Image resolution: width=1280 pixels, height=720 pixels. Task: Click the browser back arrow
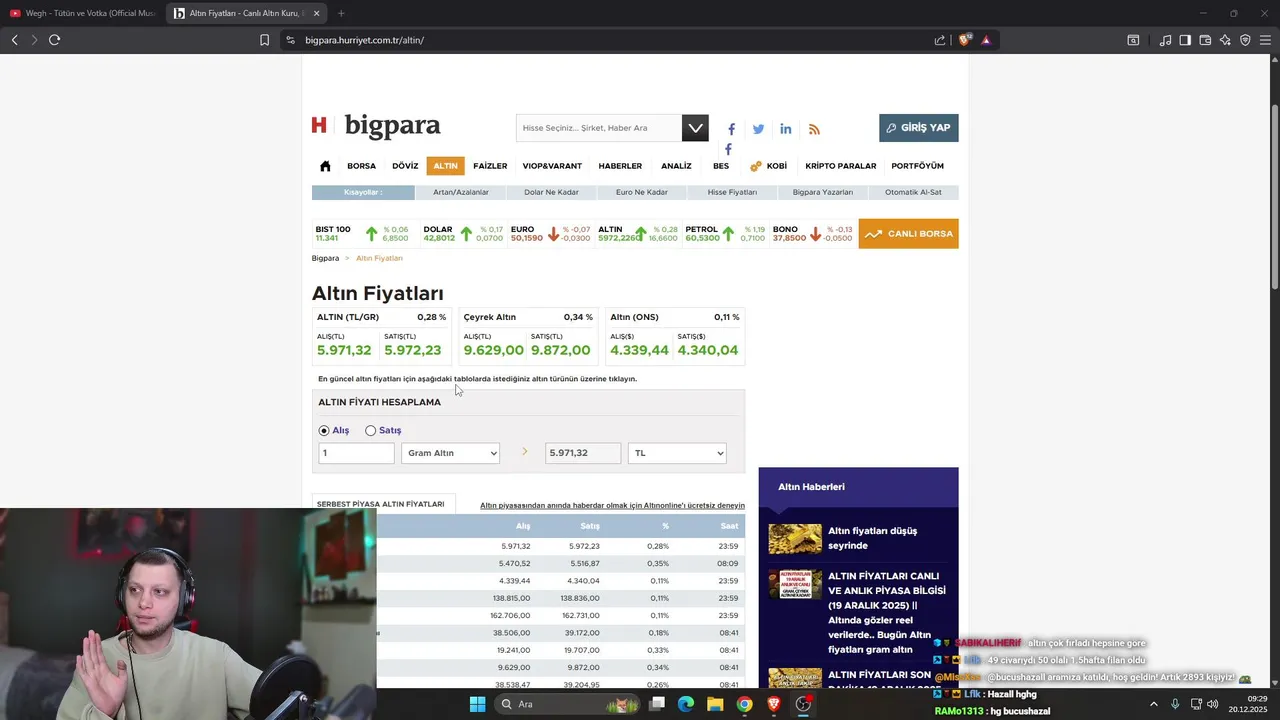(15, 40)
